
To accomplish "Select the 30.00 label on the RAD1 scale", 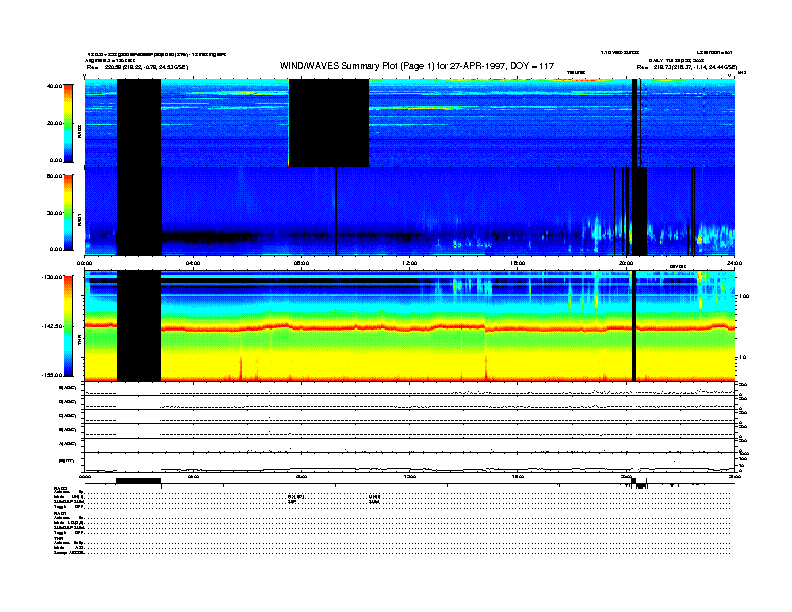I will [x=54, y=213].
